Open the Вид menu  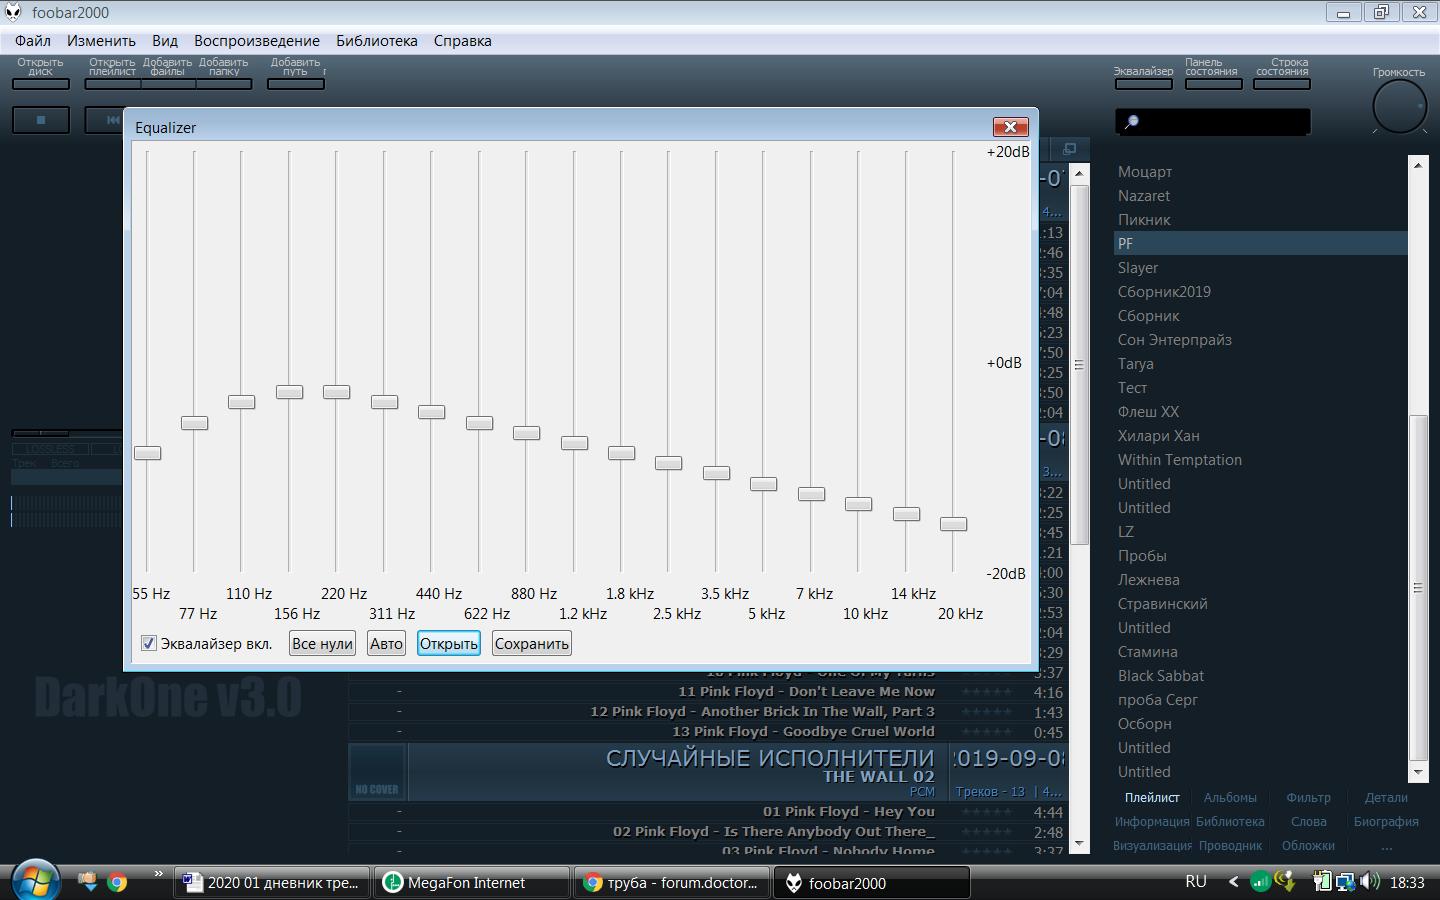[165, 41]
